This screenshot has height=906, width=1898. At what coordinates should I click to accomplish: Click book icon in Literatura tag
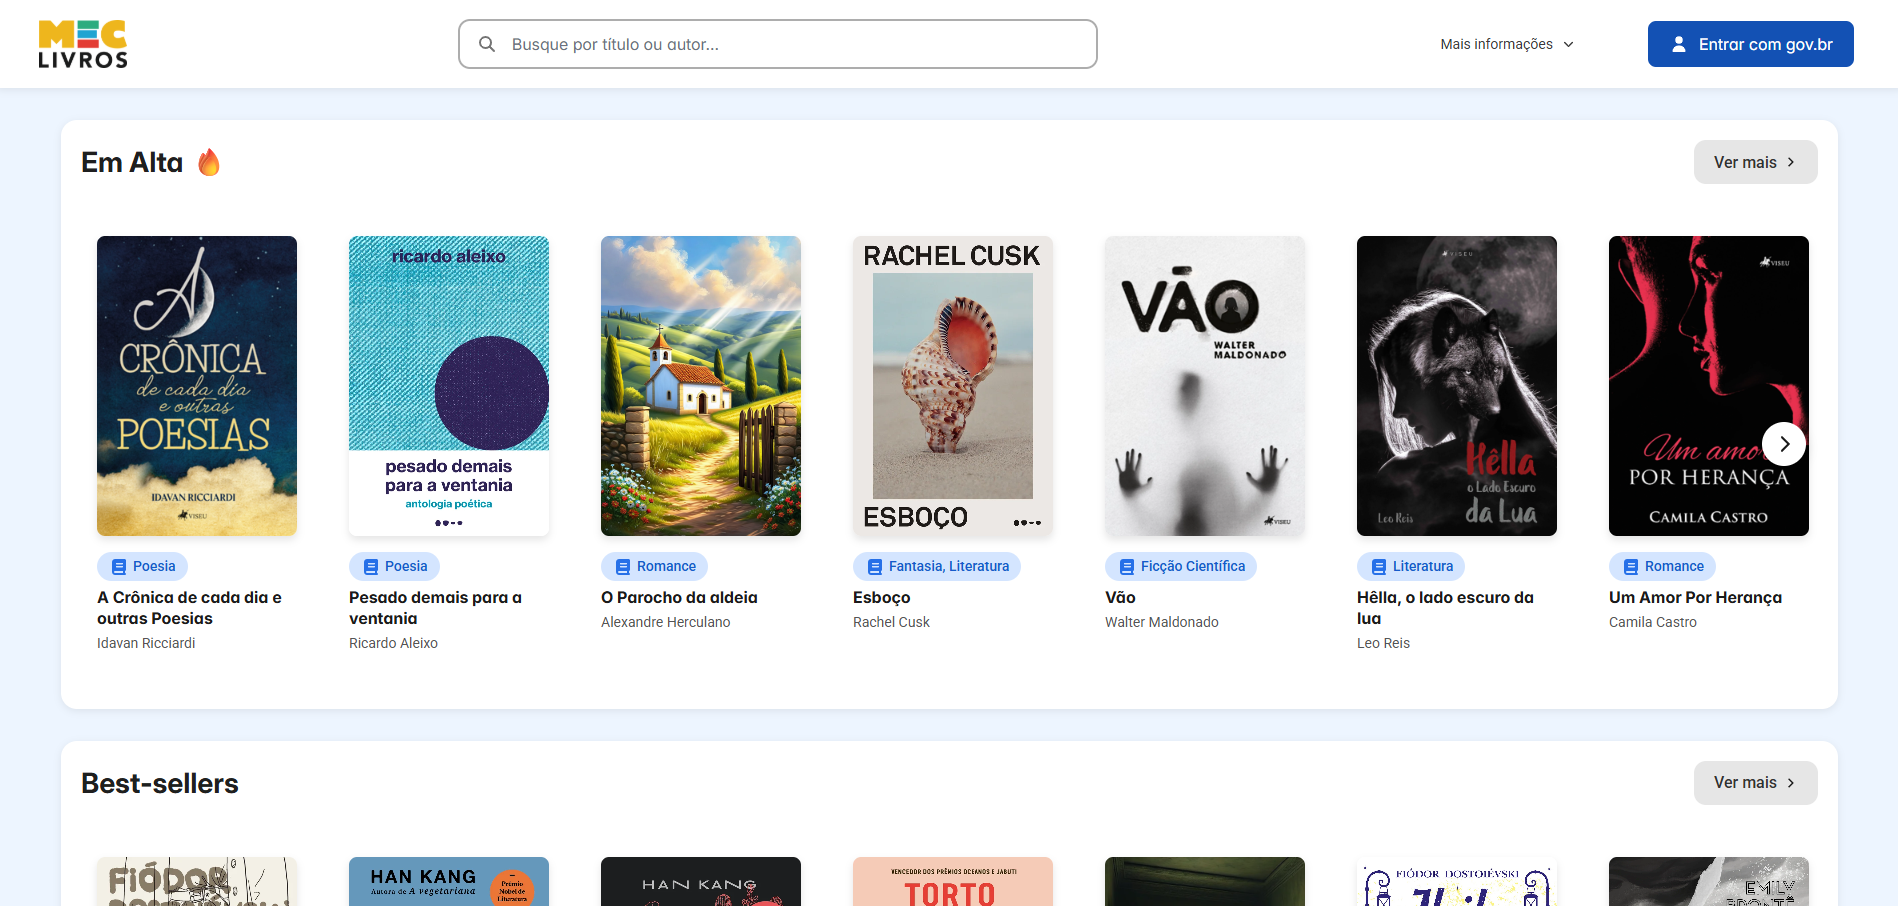tap(1379, 566)
